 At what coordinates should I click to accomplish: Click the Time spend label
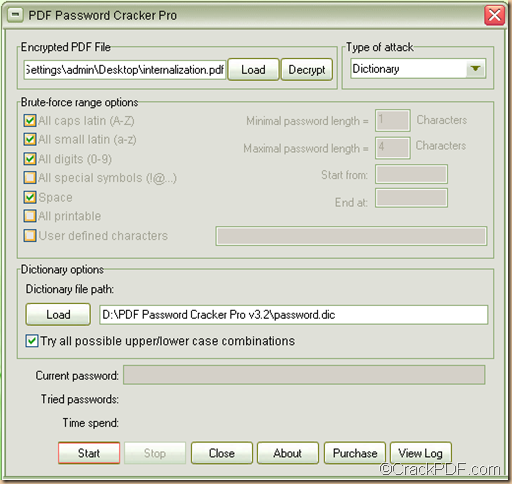point(91,423)
